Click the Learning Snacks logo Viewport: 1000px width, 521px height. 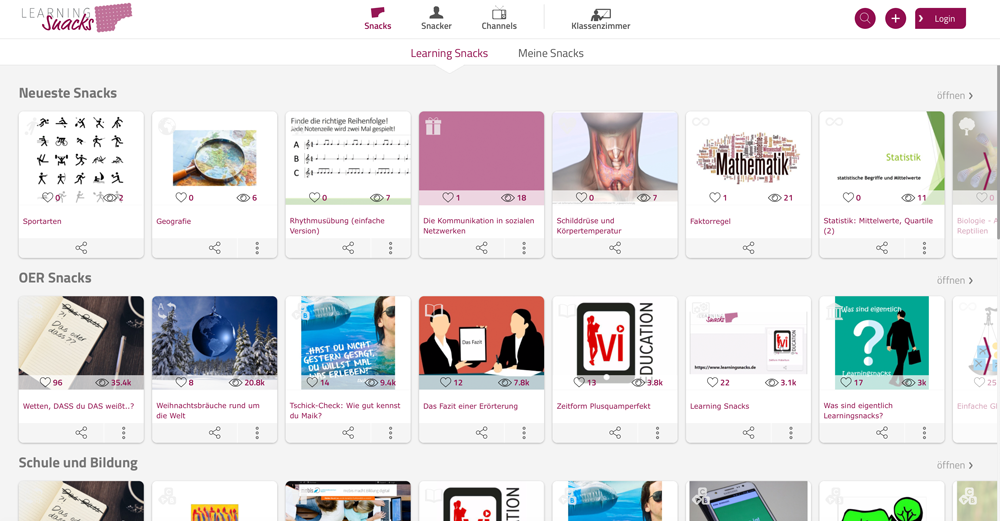click(76, 18)
